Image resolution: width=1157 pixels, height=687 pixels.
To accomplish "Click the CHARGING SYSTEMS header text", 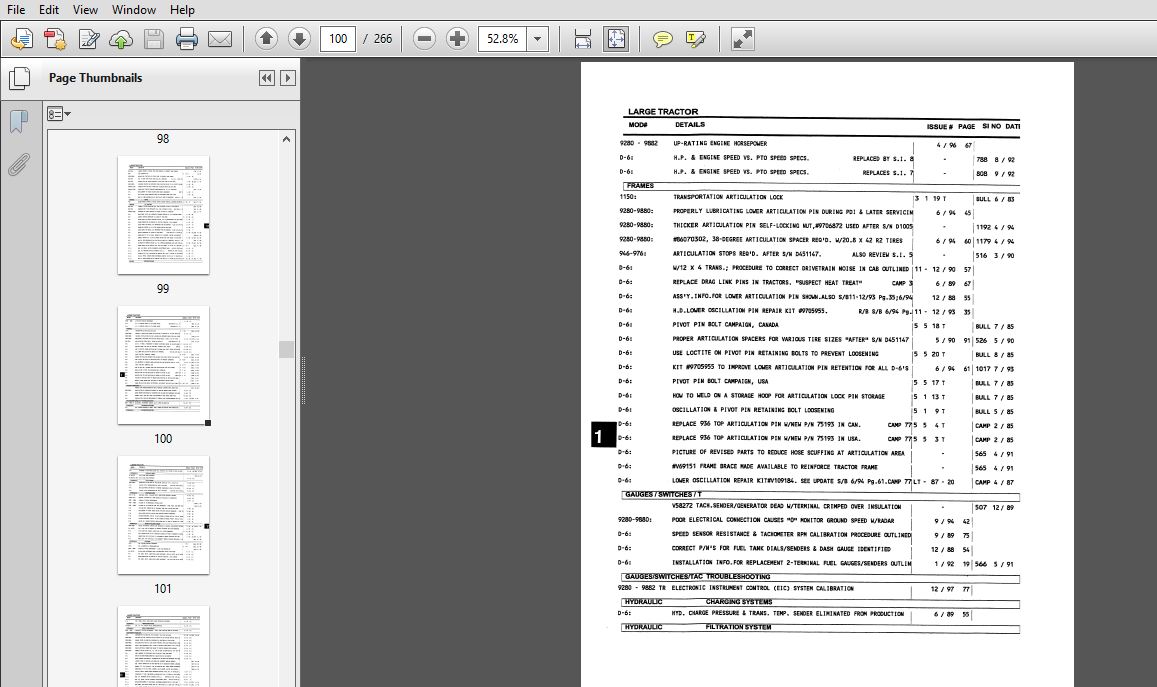I will pyautogui.click(x=739, y=602).
